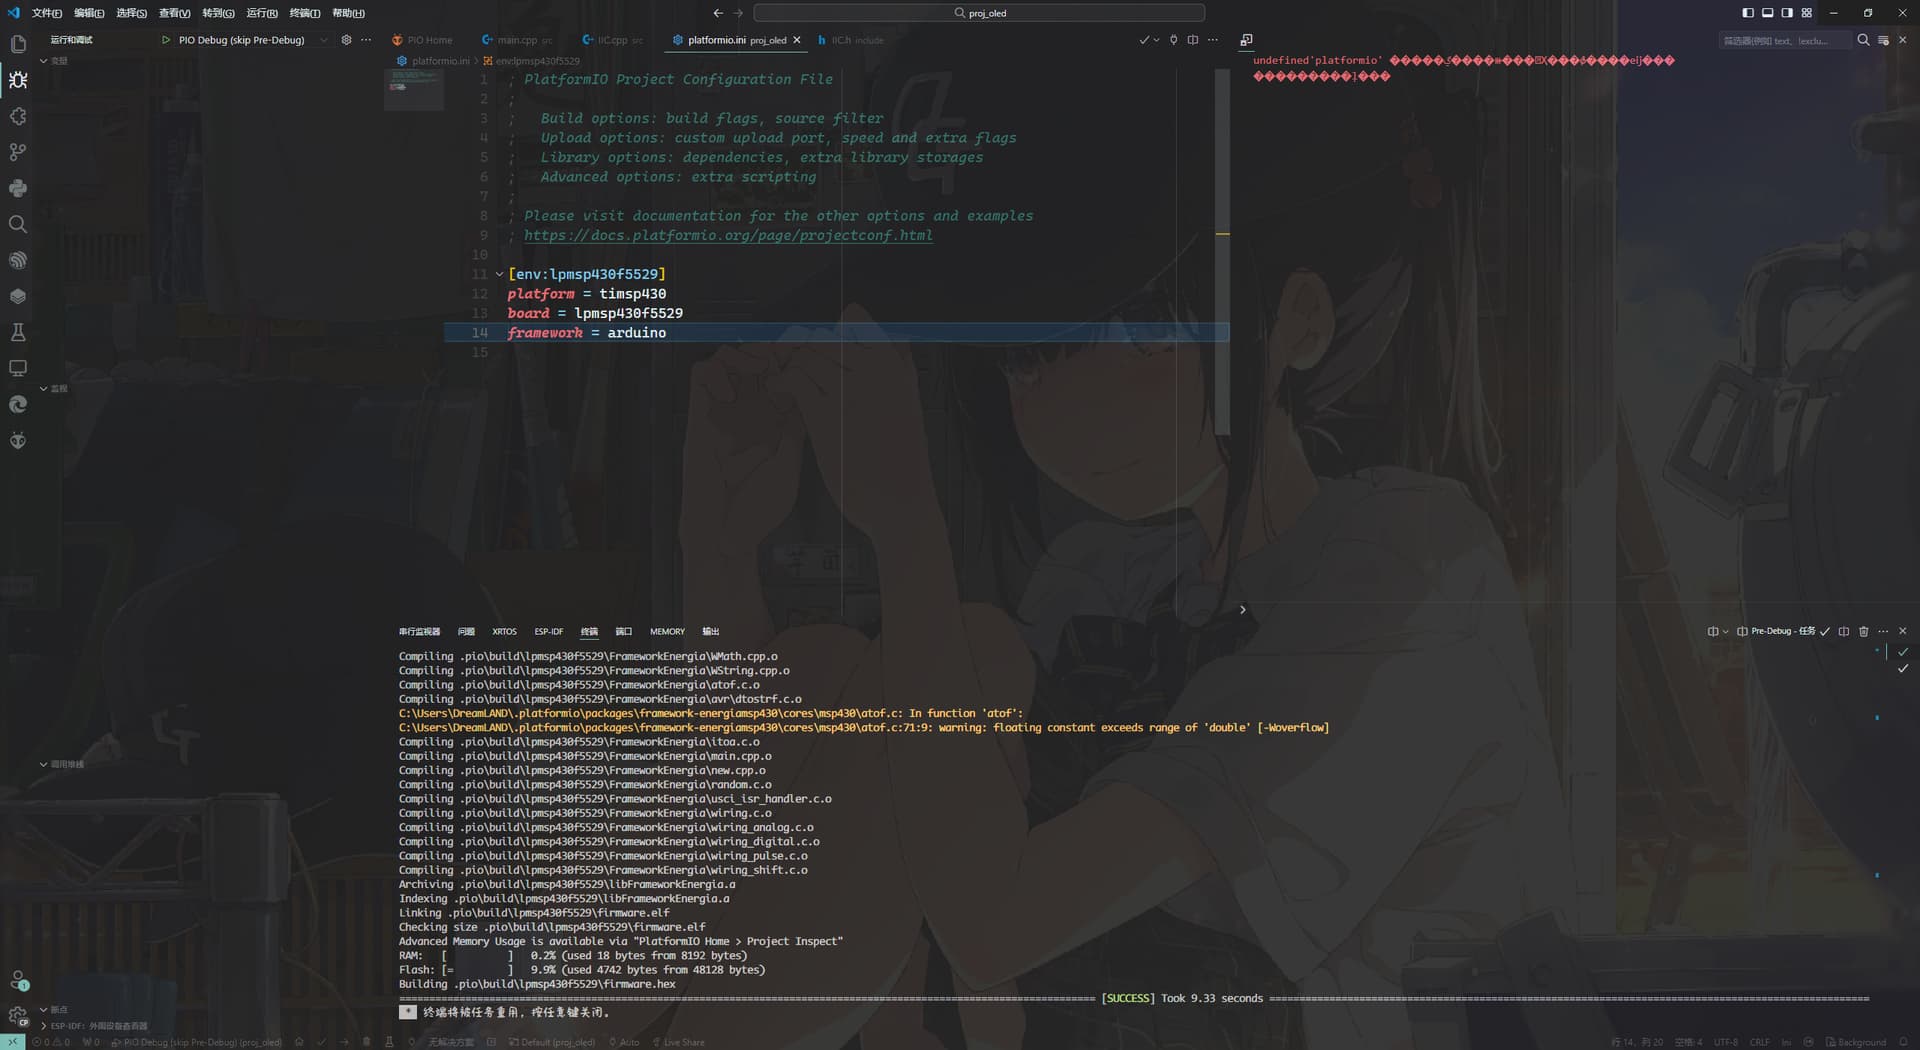1920x1050 pixels.
Task: Click Default (proj_oled) environment in status bar
Action: (551, 1042)
